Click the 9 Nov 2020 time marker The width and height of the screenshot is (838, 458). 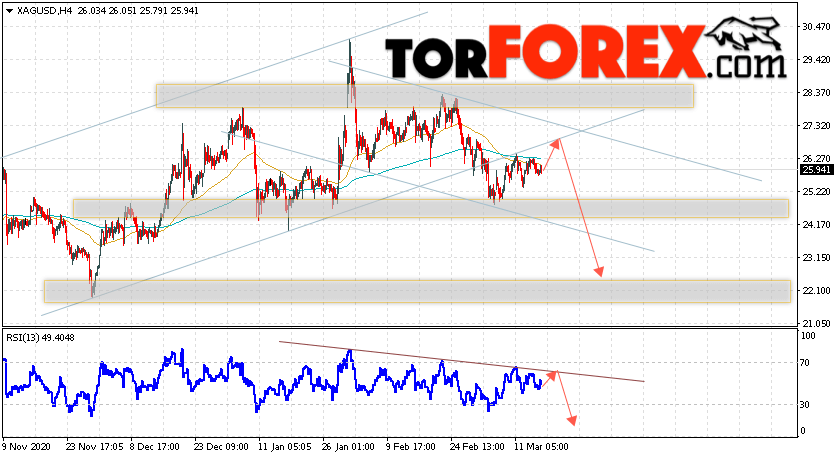27,446
